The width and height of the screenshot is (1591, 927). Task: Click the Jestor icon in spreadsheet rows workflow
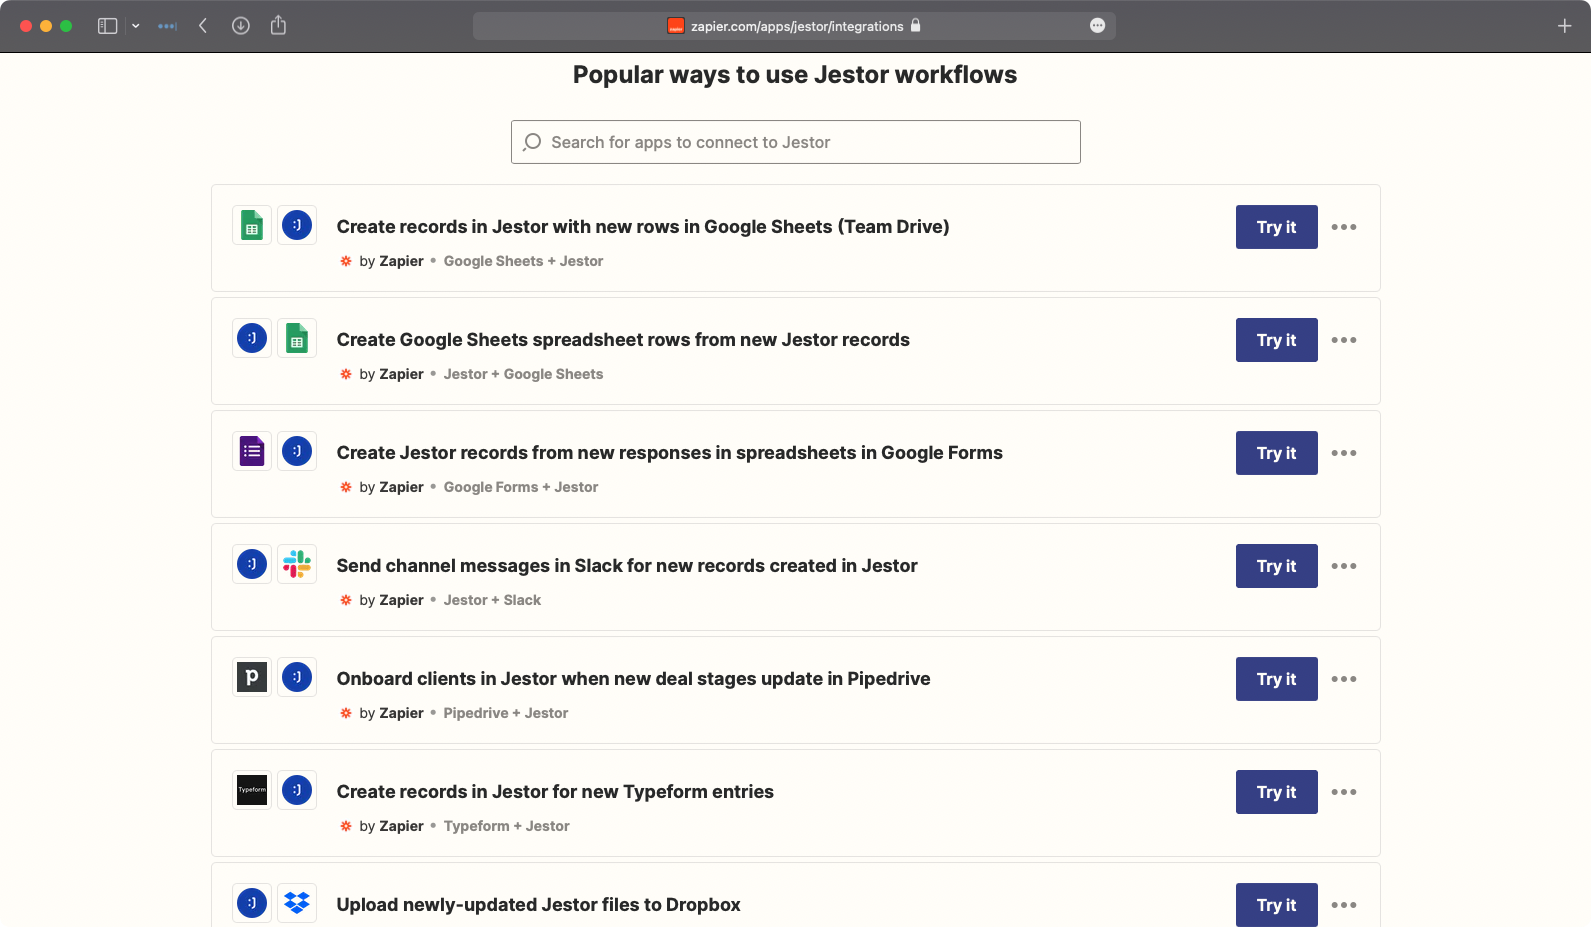click(252, 338)
